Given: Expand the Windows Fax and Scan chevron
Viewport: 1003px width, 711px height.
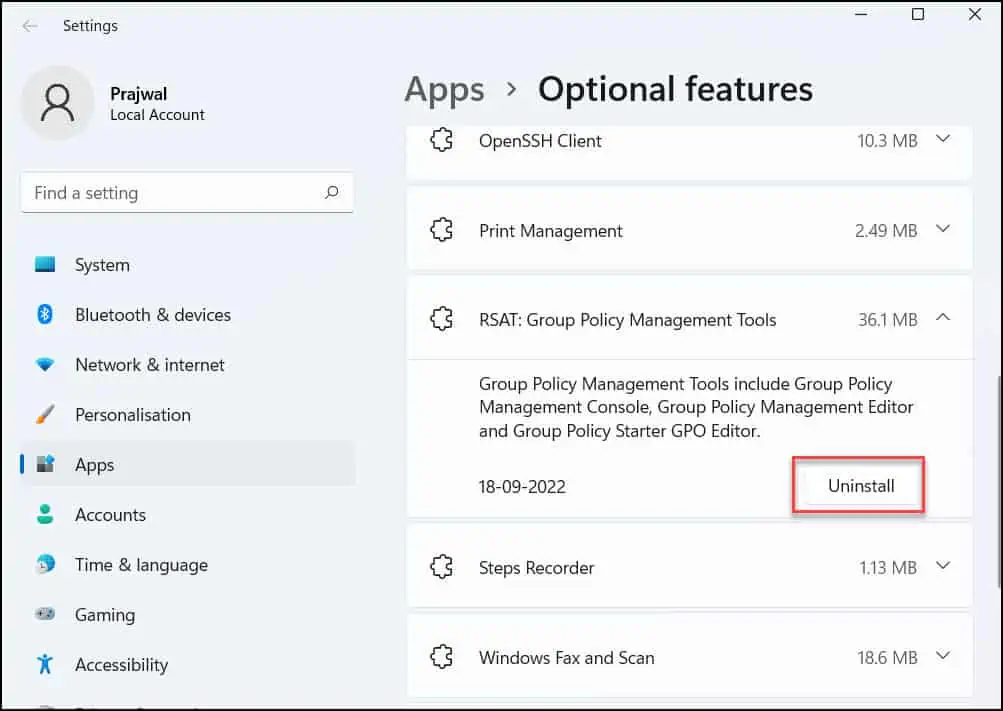Looking at the screenshot, I should (943, 656).
